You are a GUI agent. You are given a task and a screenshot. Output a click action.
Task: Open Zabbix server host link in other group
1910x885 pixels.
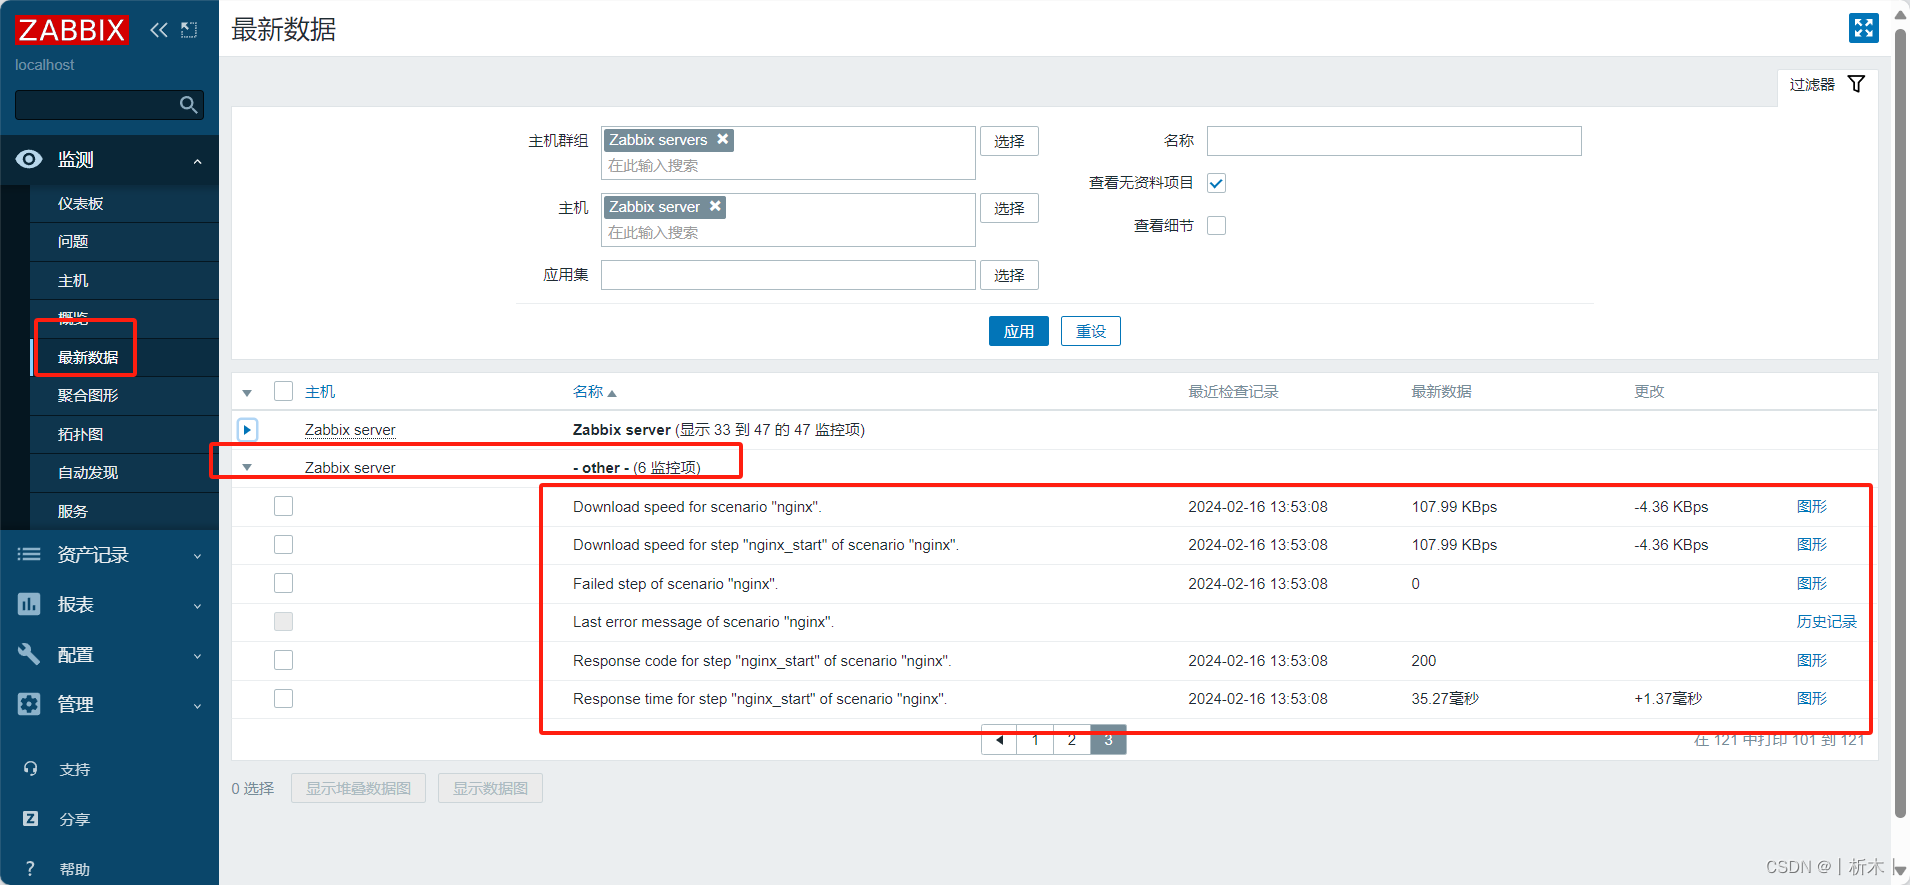tap(350, 467)
